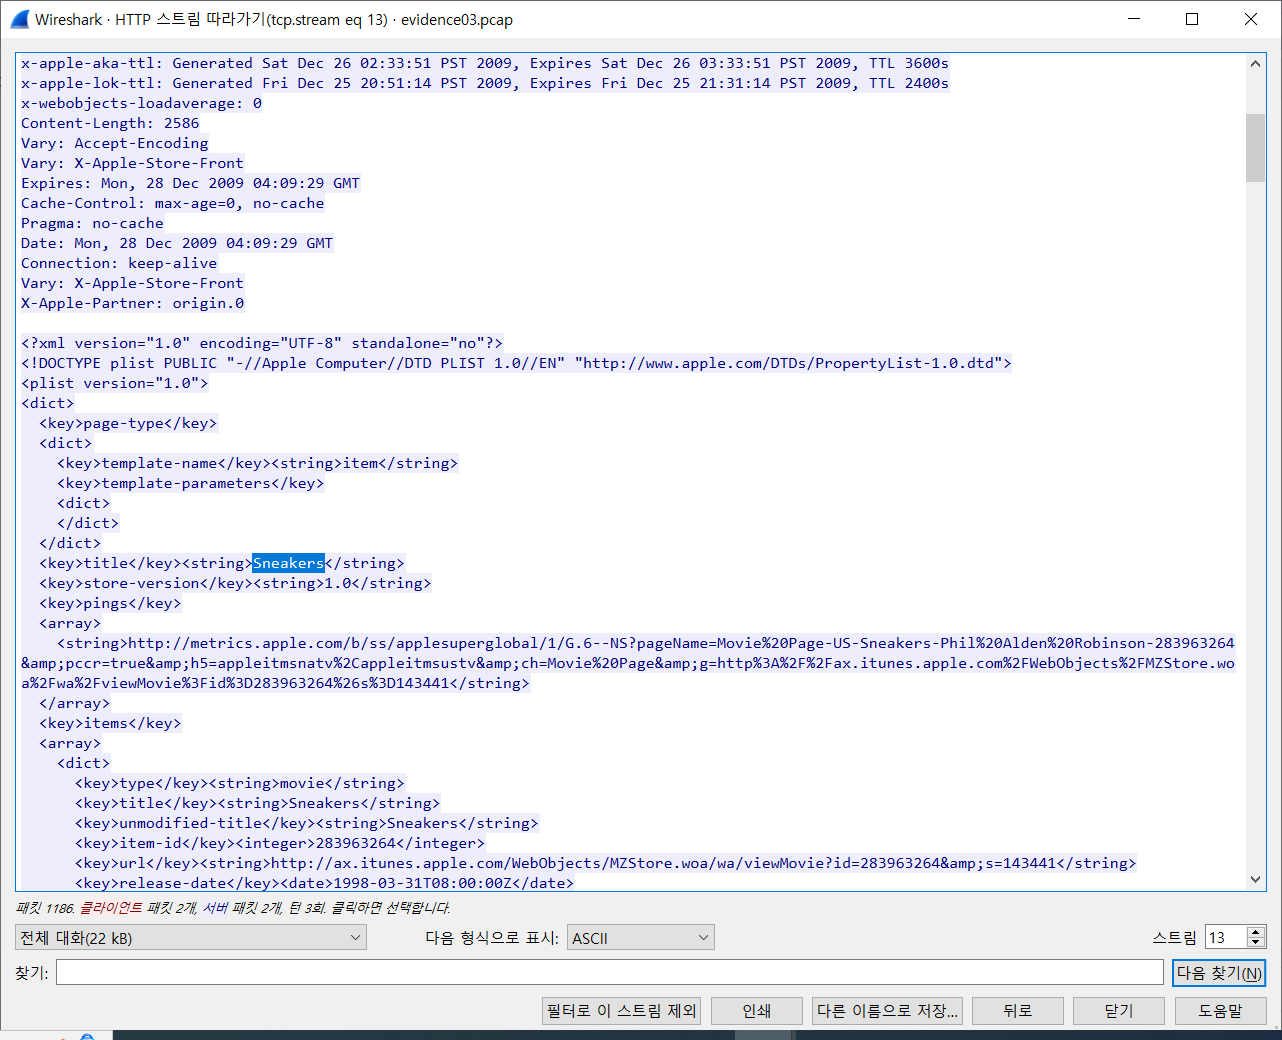The height and width of the screenshot is (1040, 1282).
Task: Click the Cache-Control: max-age=0, no-cache line
Action: point(172,203)
